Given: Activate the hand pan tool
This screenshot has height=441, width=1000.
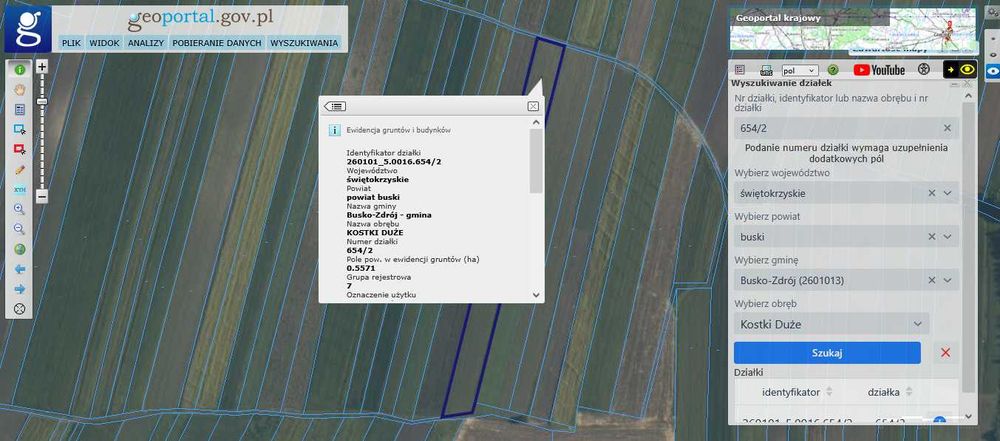Looking at the screenshot, I should (20, 89).
